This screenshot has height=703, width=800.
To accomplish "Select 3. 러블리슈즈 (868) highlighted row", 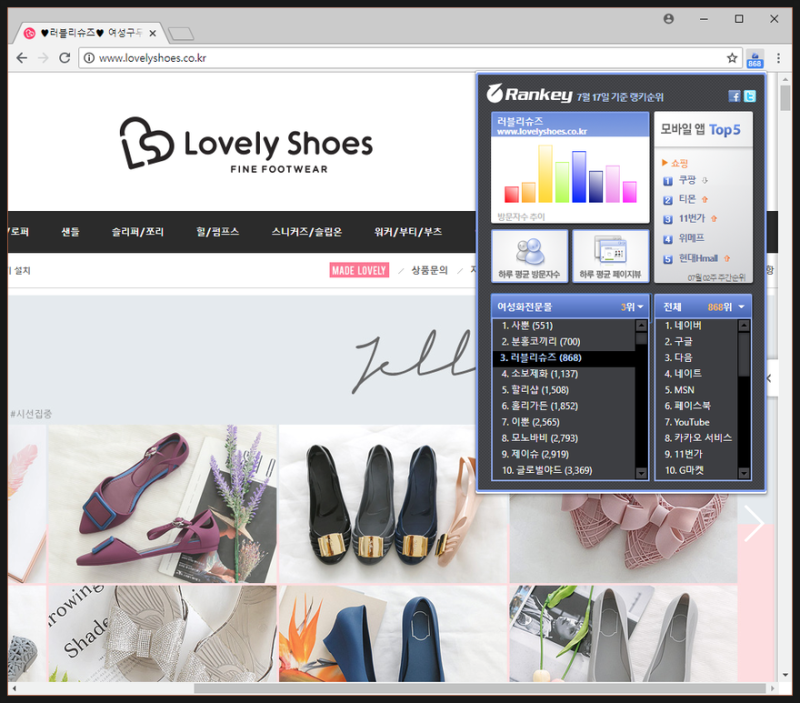I will (x=563, y=358).
